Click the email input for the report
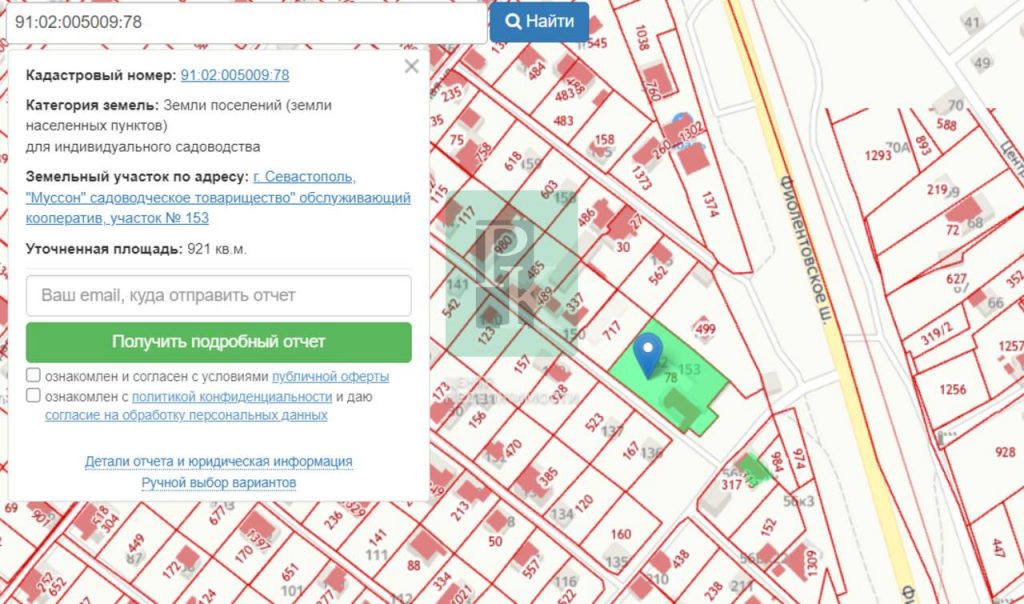Viewport: 1024px width, 604px height. point(219,296)
